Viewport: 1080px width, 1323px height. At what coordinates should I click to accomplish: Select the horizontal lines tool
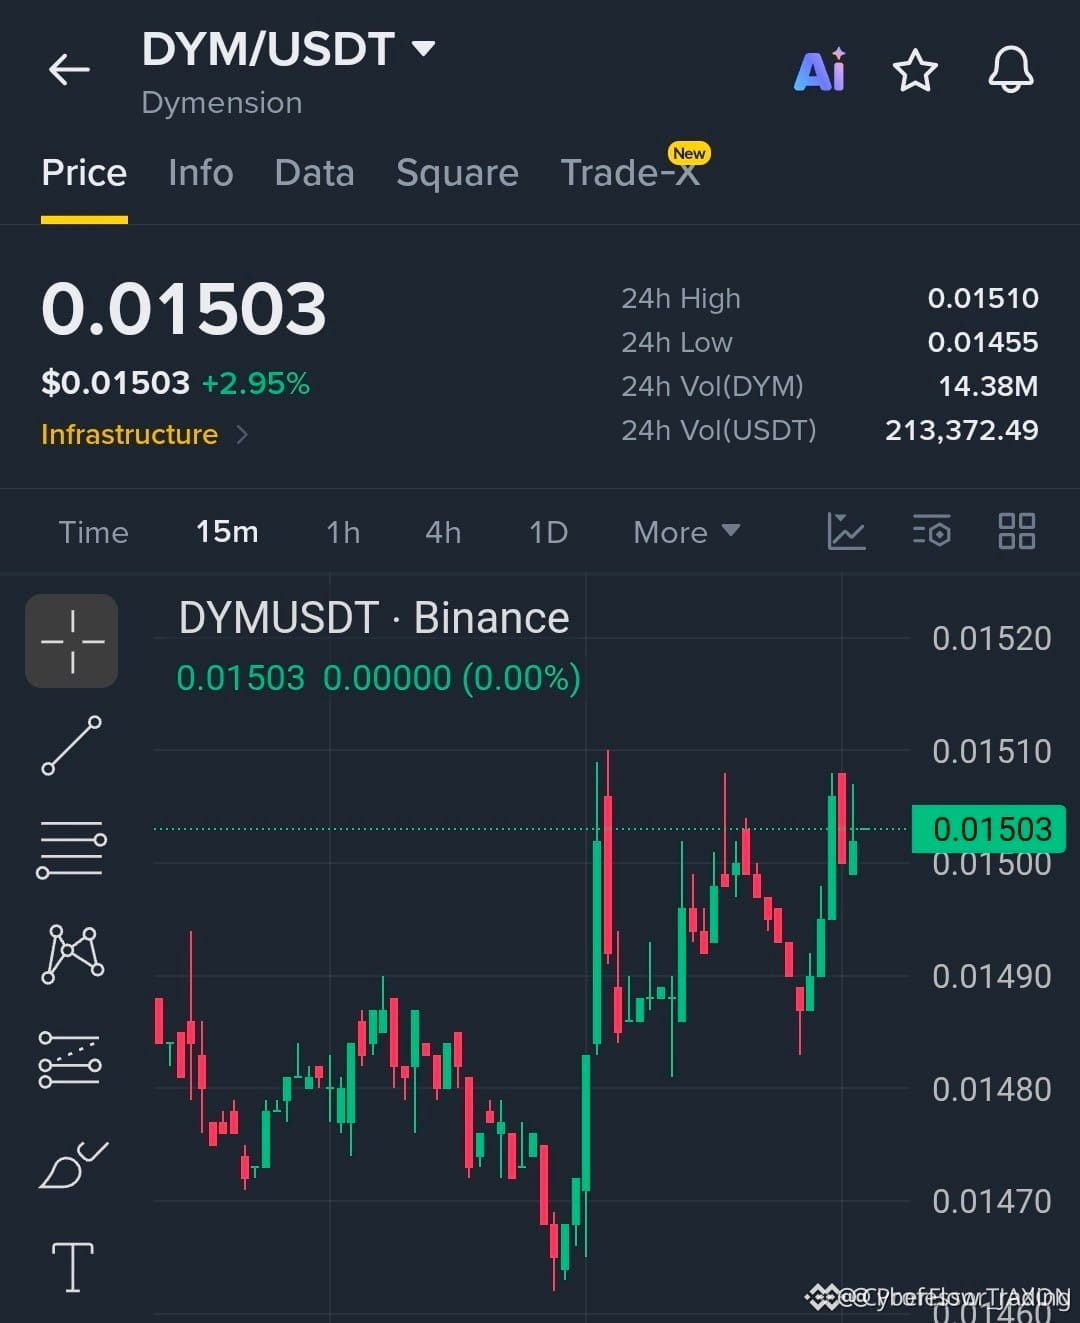coord(72,850)
